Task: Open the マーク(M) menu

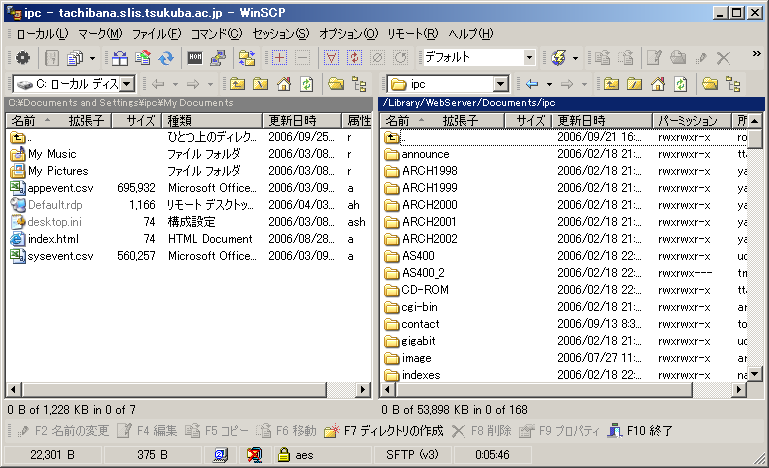Action: point(100,34)
